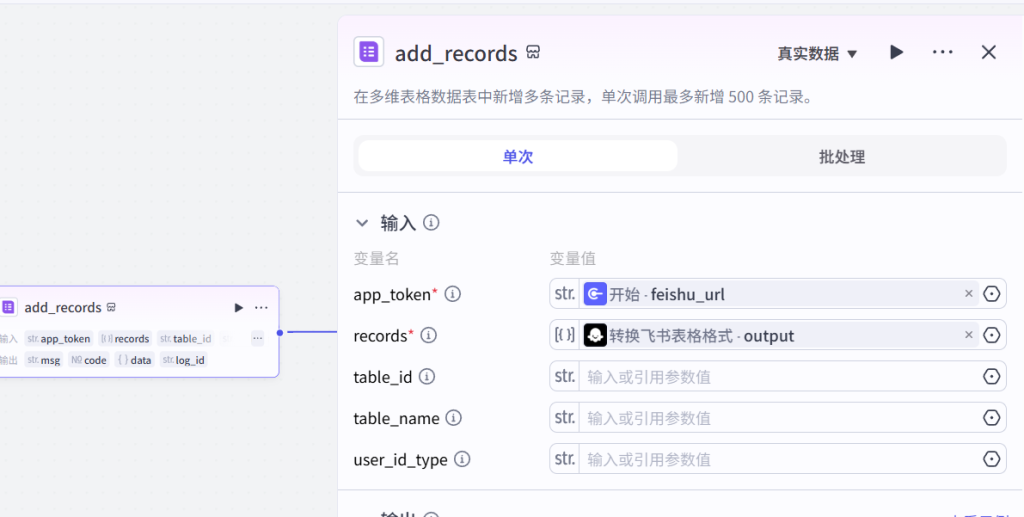Switch to the 单次 tab

pos(517,156)
